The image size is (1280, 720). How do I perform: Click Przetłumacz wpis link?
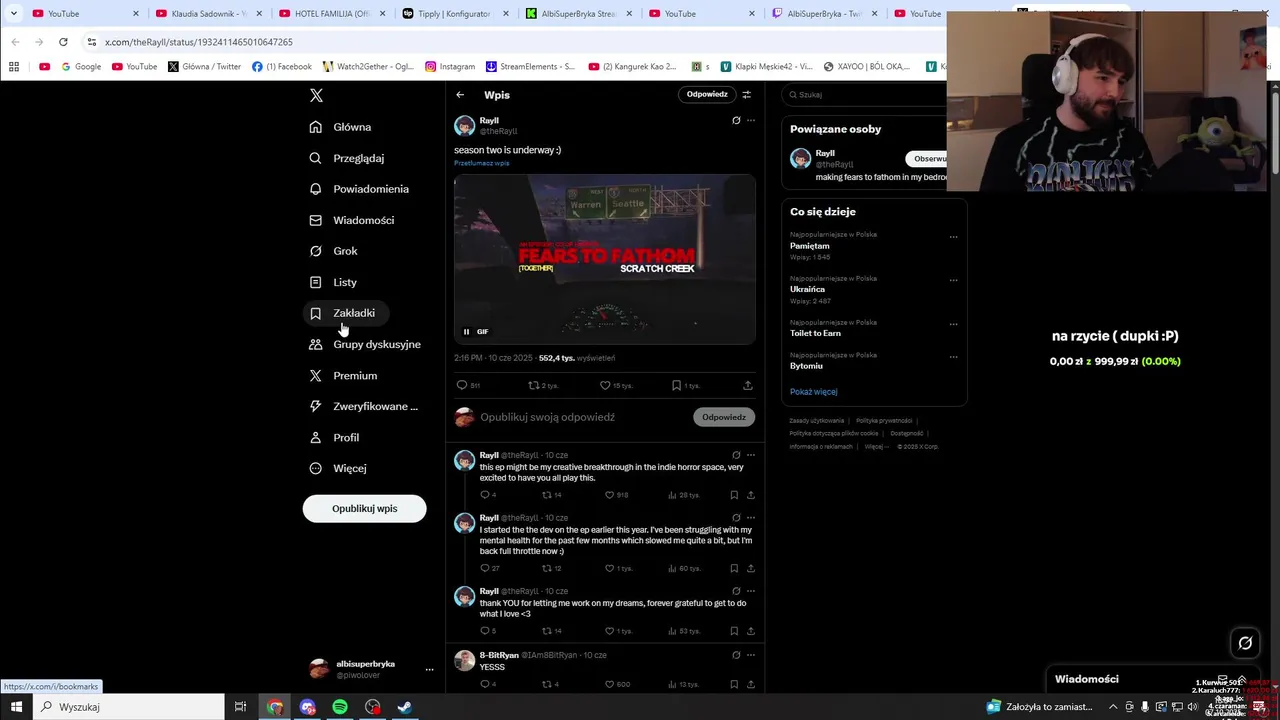click(482, 163)
